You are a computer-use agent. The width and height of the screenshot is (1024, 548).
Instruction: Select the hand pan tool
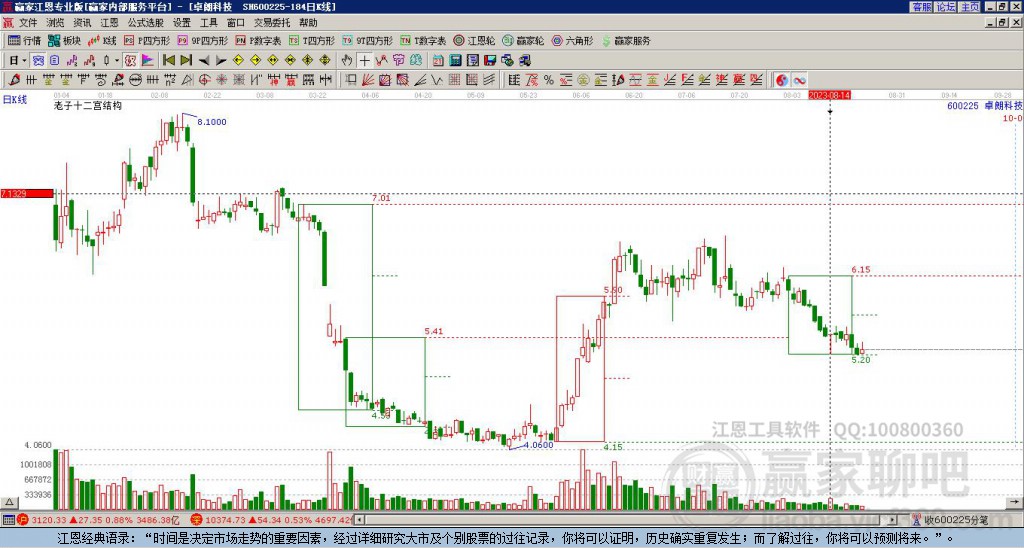[x=348, y=60]
